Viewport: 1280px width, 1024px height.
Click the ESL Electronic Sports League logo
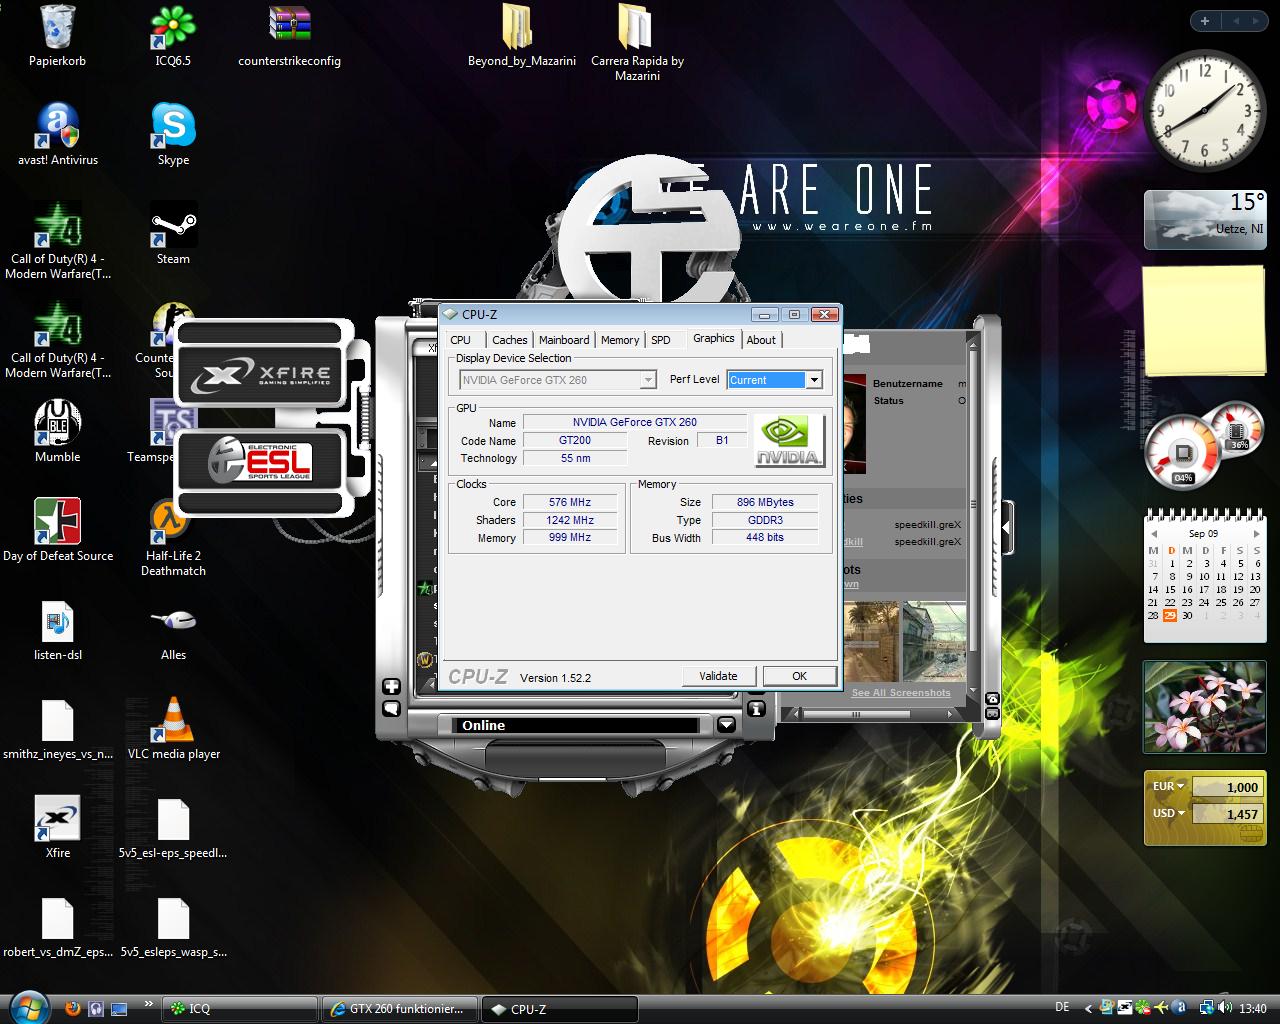tap(261, 462)
